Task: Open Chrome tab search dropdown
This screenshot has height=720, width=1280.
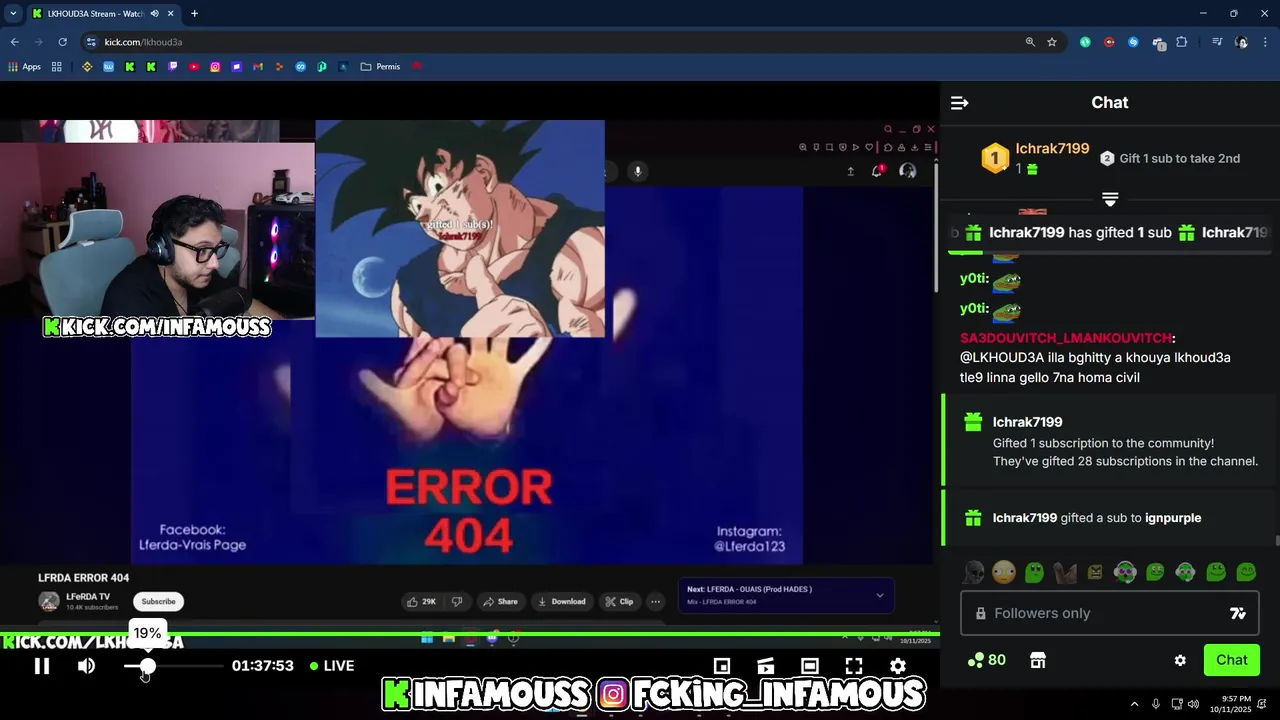Action: (x=13, y=13)
